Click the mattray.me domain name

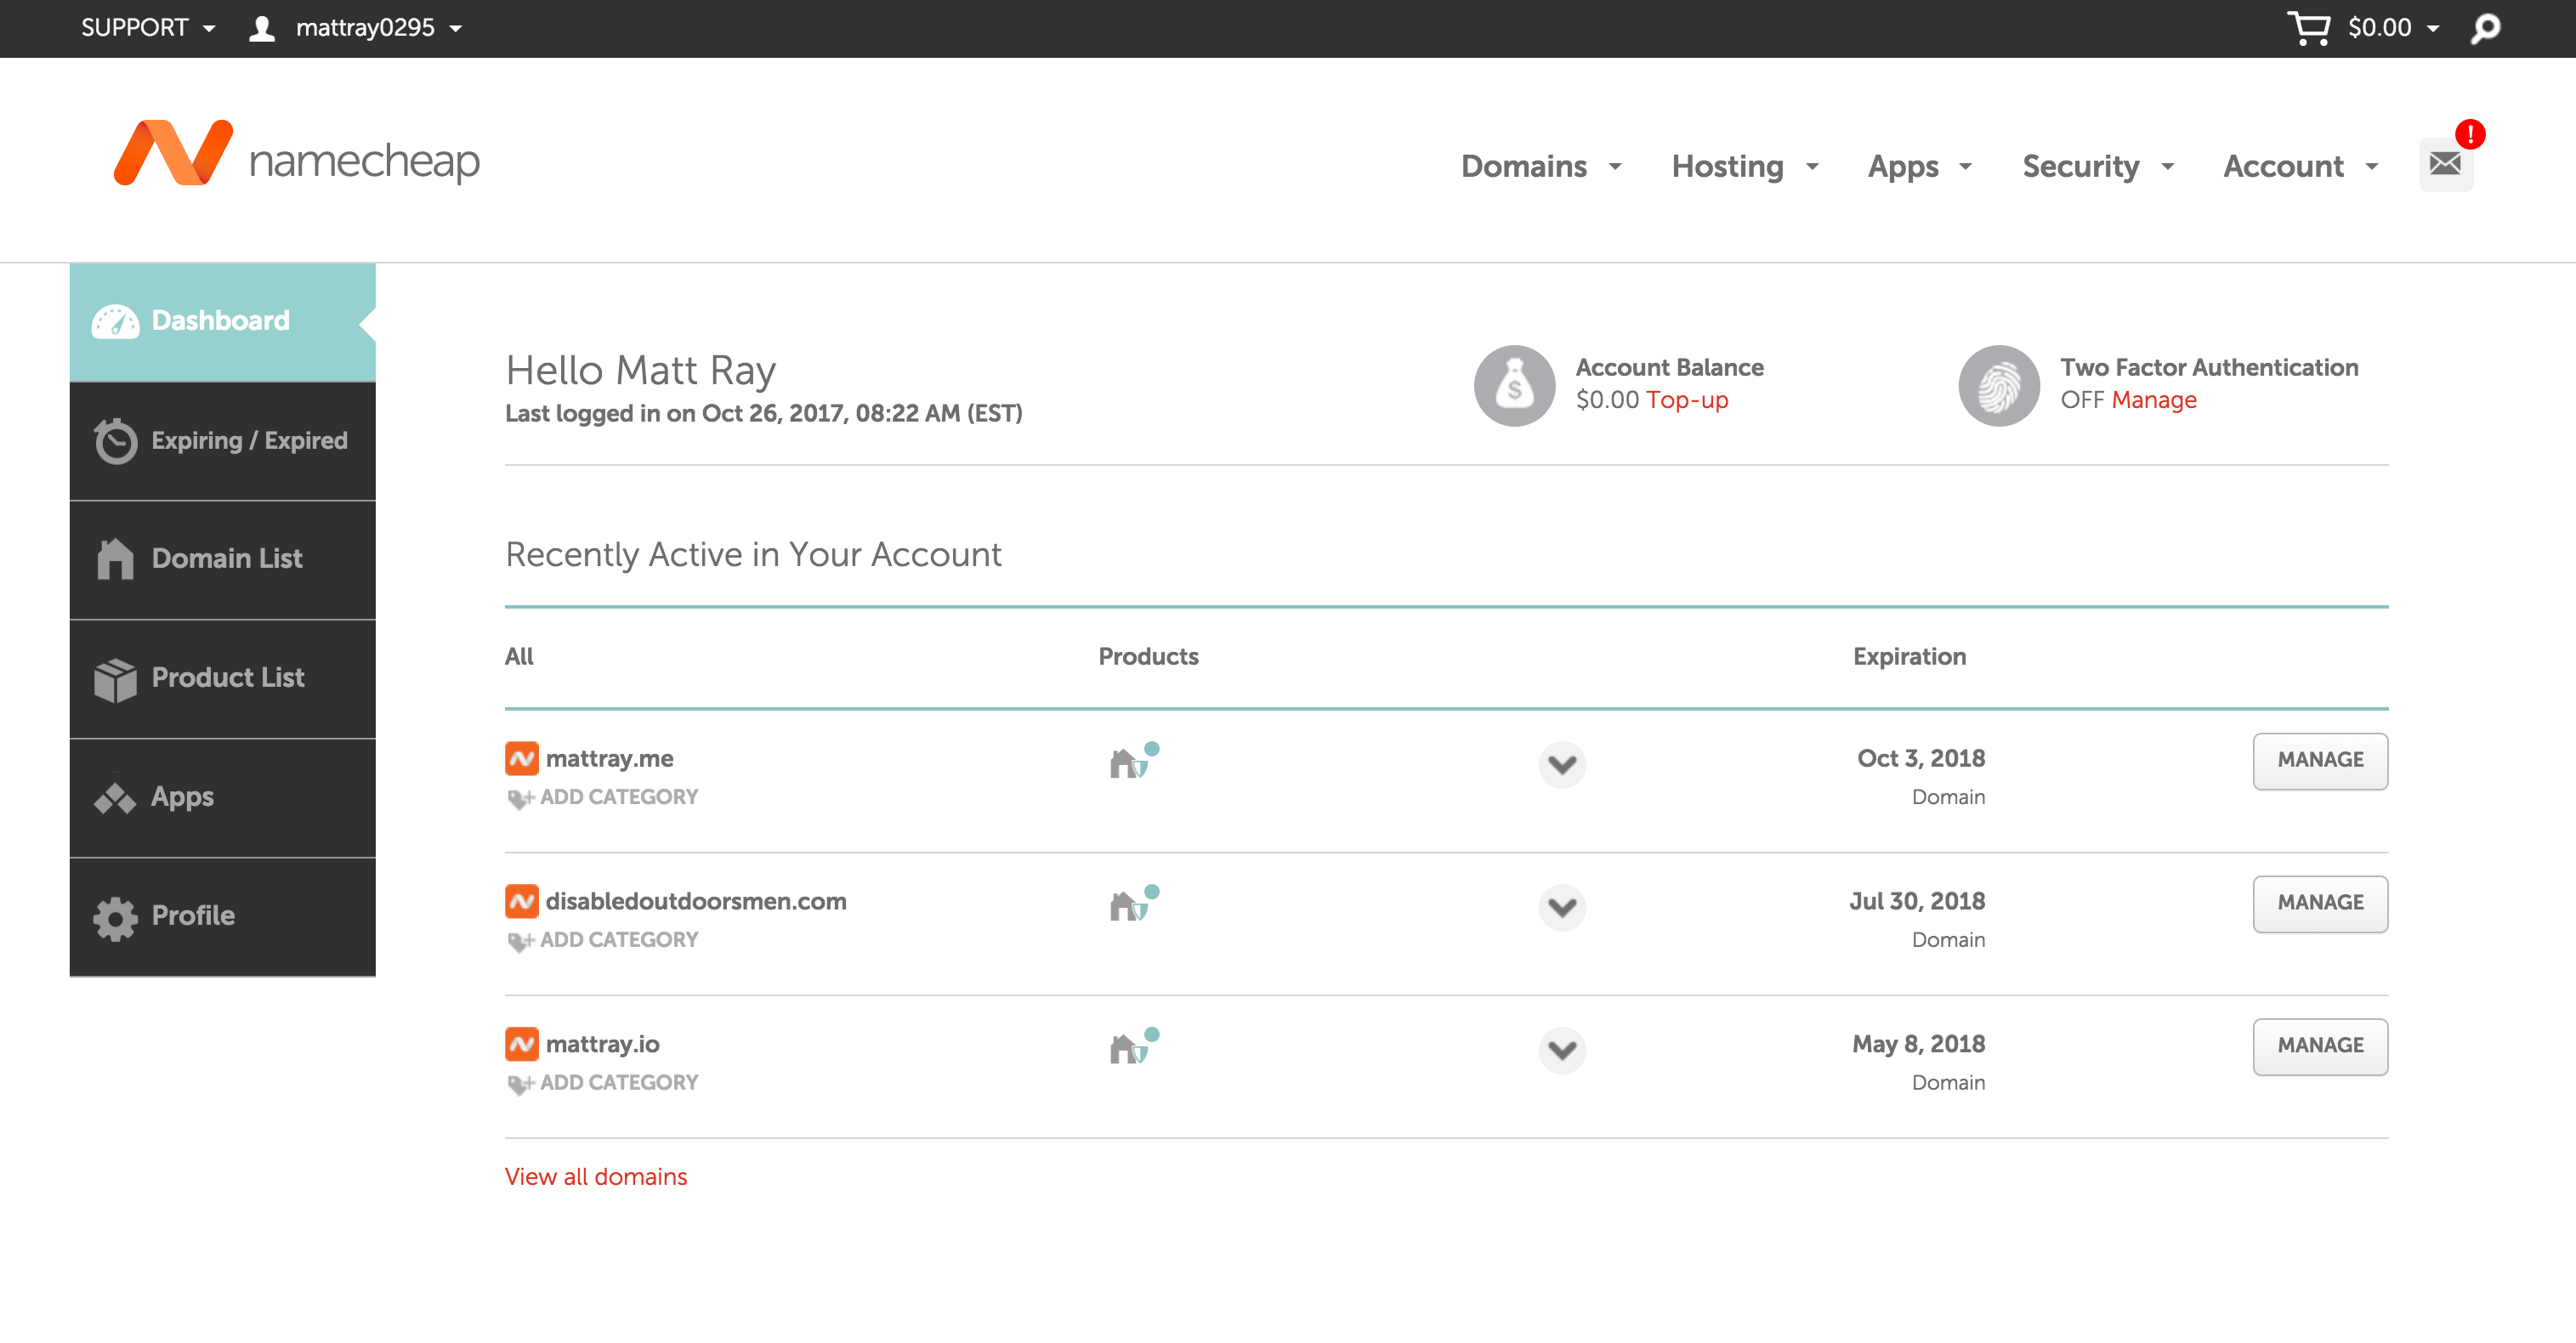click(x=609, y=759)
